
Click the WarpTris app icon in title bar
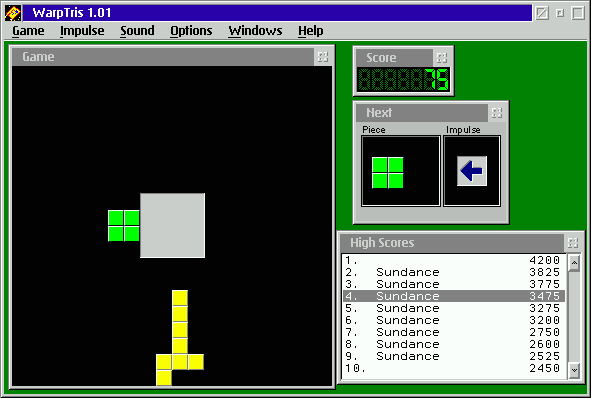(13, 13)
